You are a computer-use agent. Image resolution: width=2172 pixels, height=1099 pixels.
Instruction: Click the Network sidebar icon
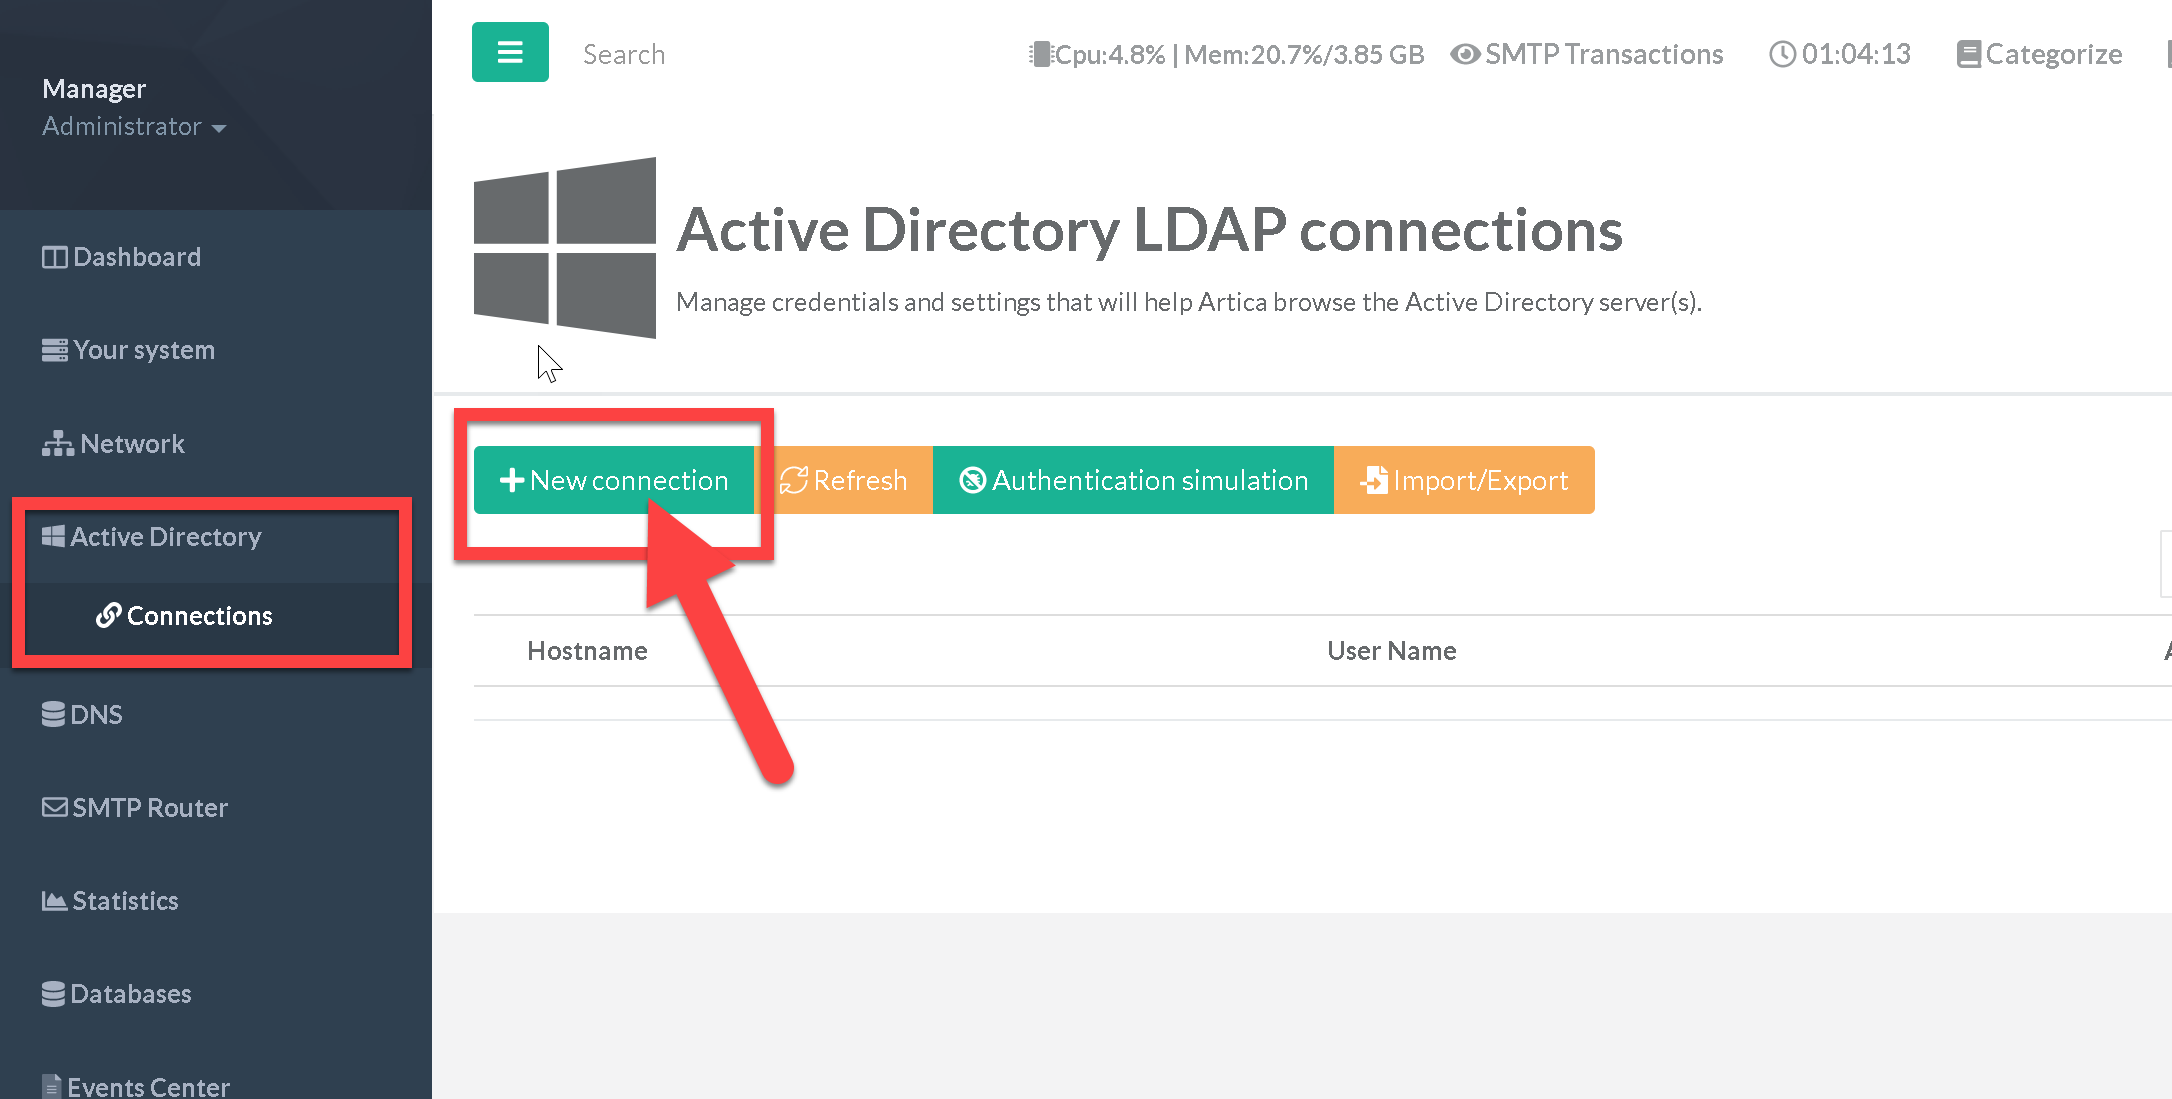(x=57, y=444)
